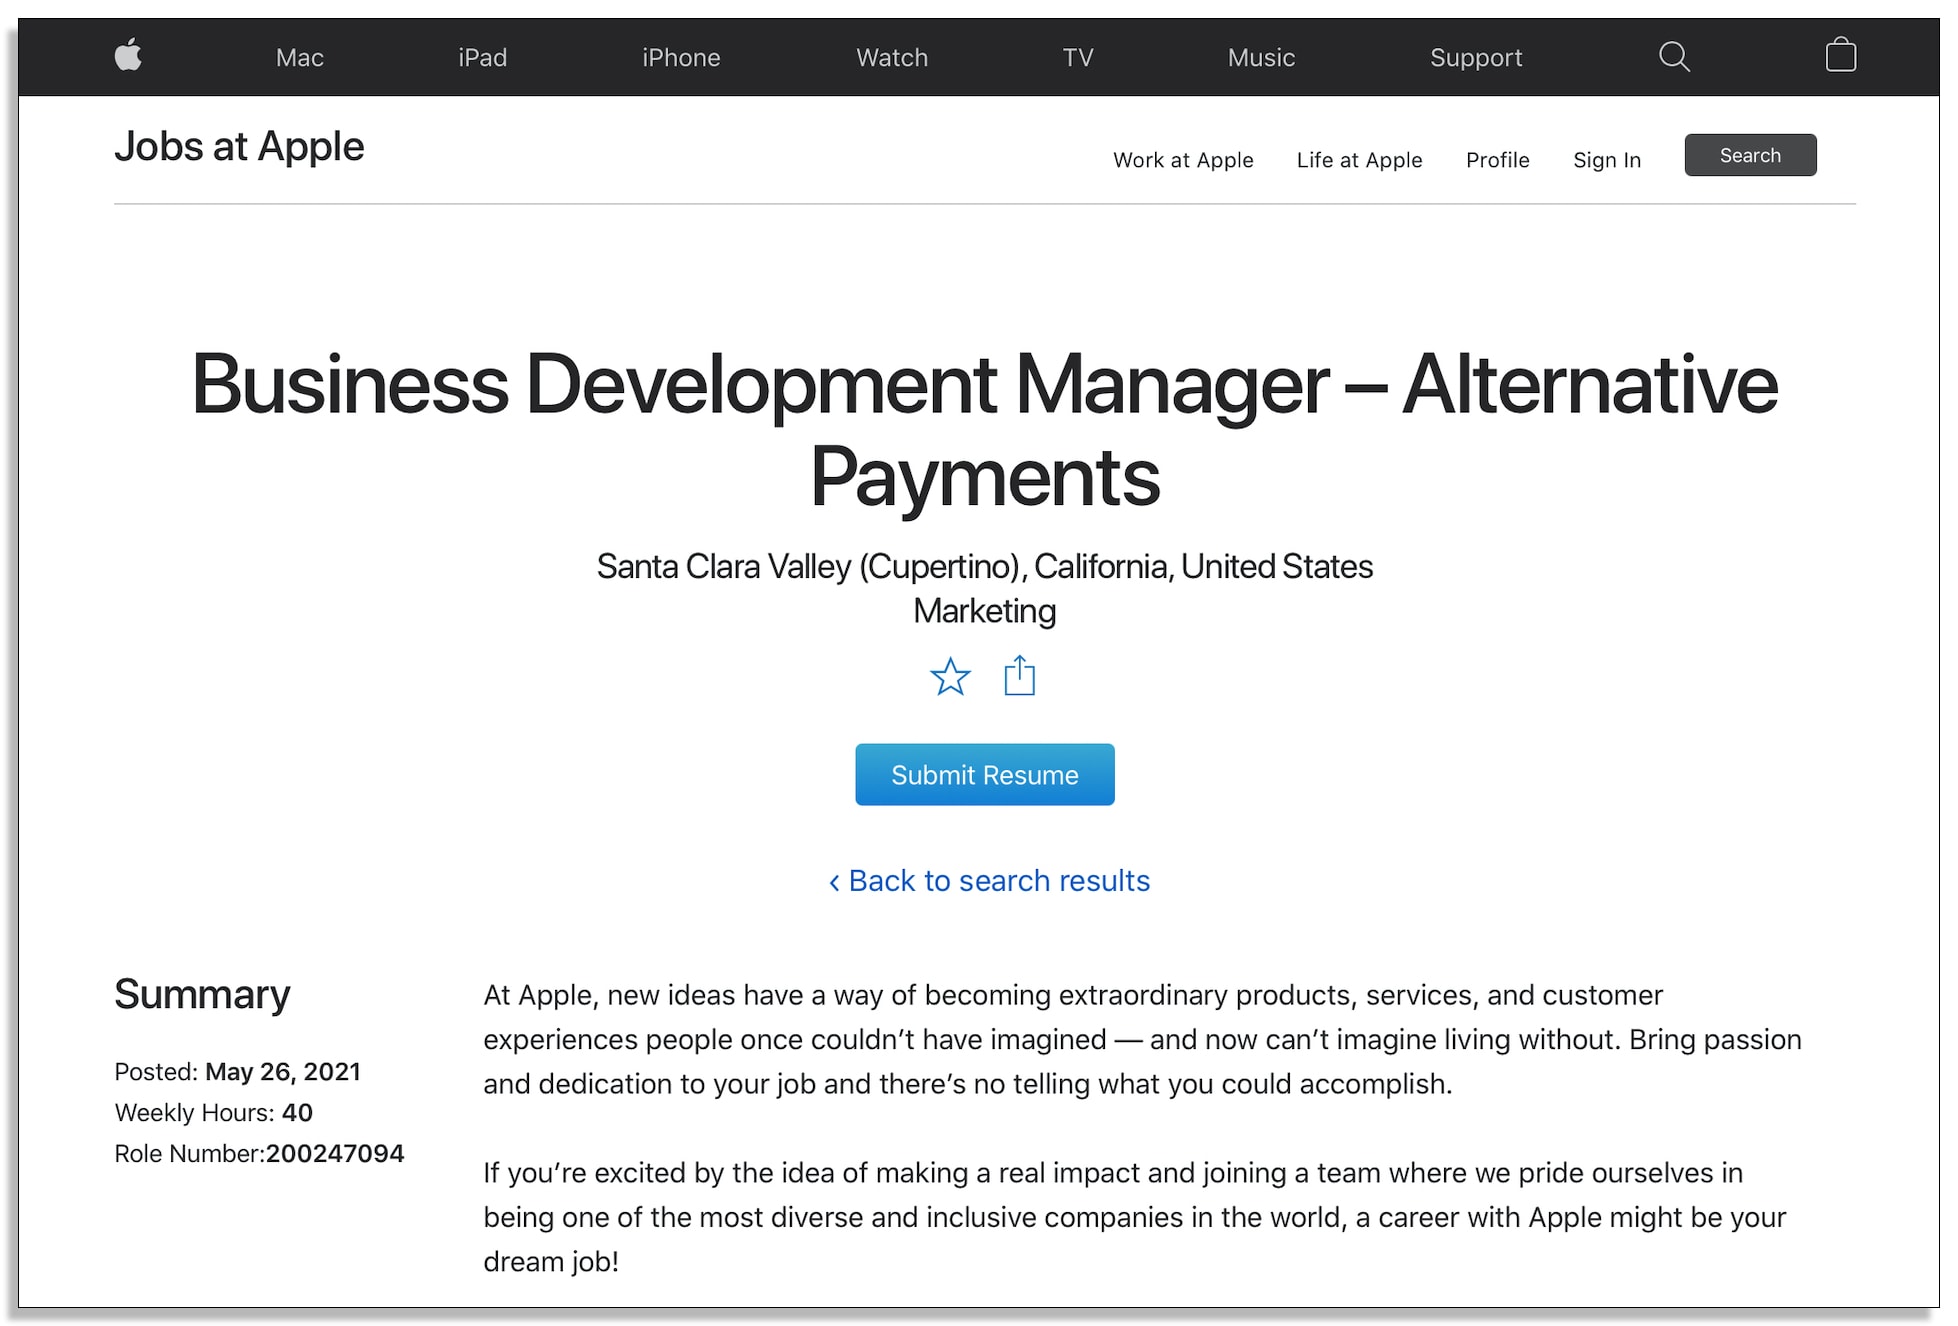This screenshot has width=1958, height=1326.
Task: Click the paragraph starting 'If you're excited'
Action: coord(1134,1217)
